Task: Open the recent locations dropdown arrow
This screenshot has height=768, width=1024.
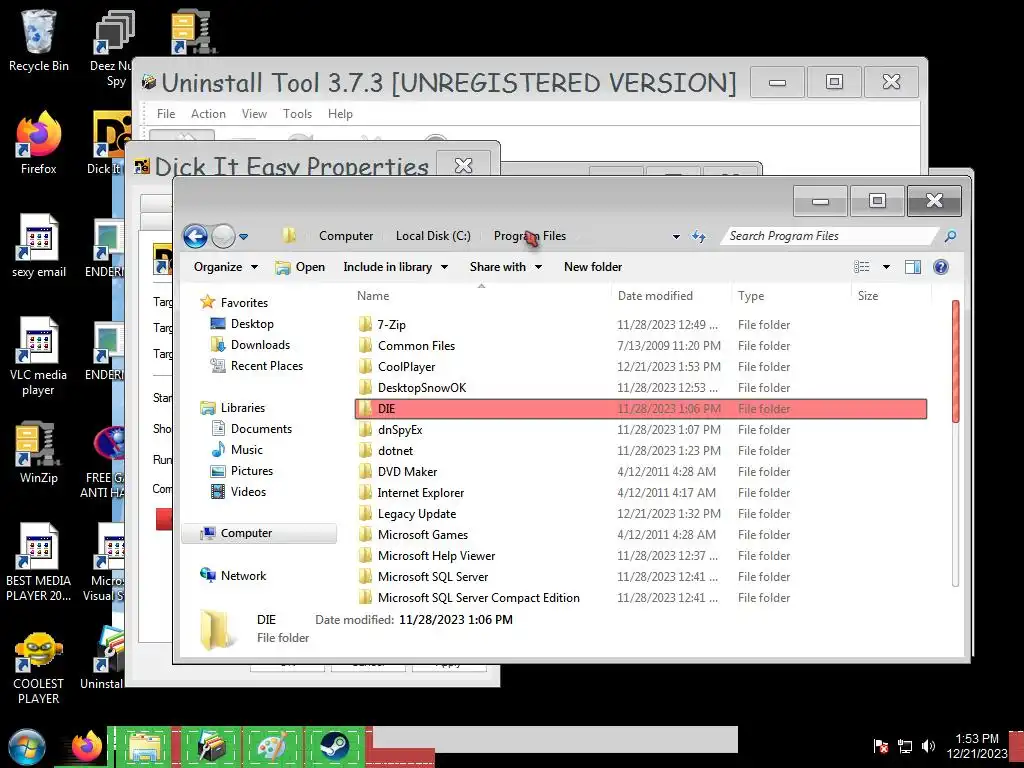Action: click(244, 236)
